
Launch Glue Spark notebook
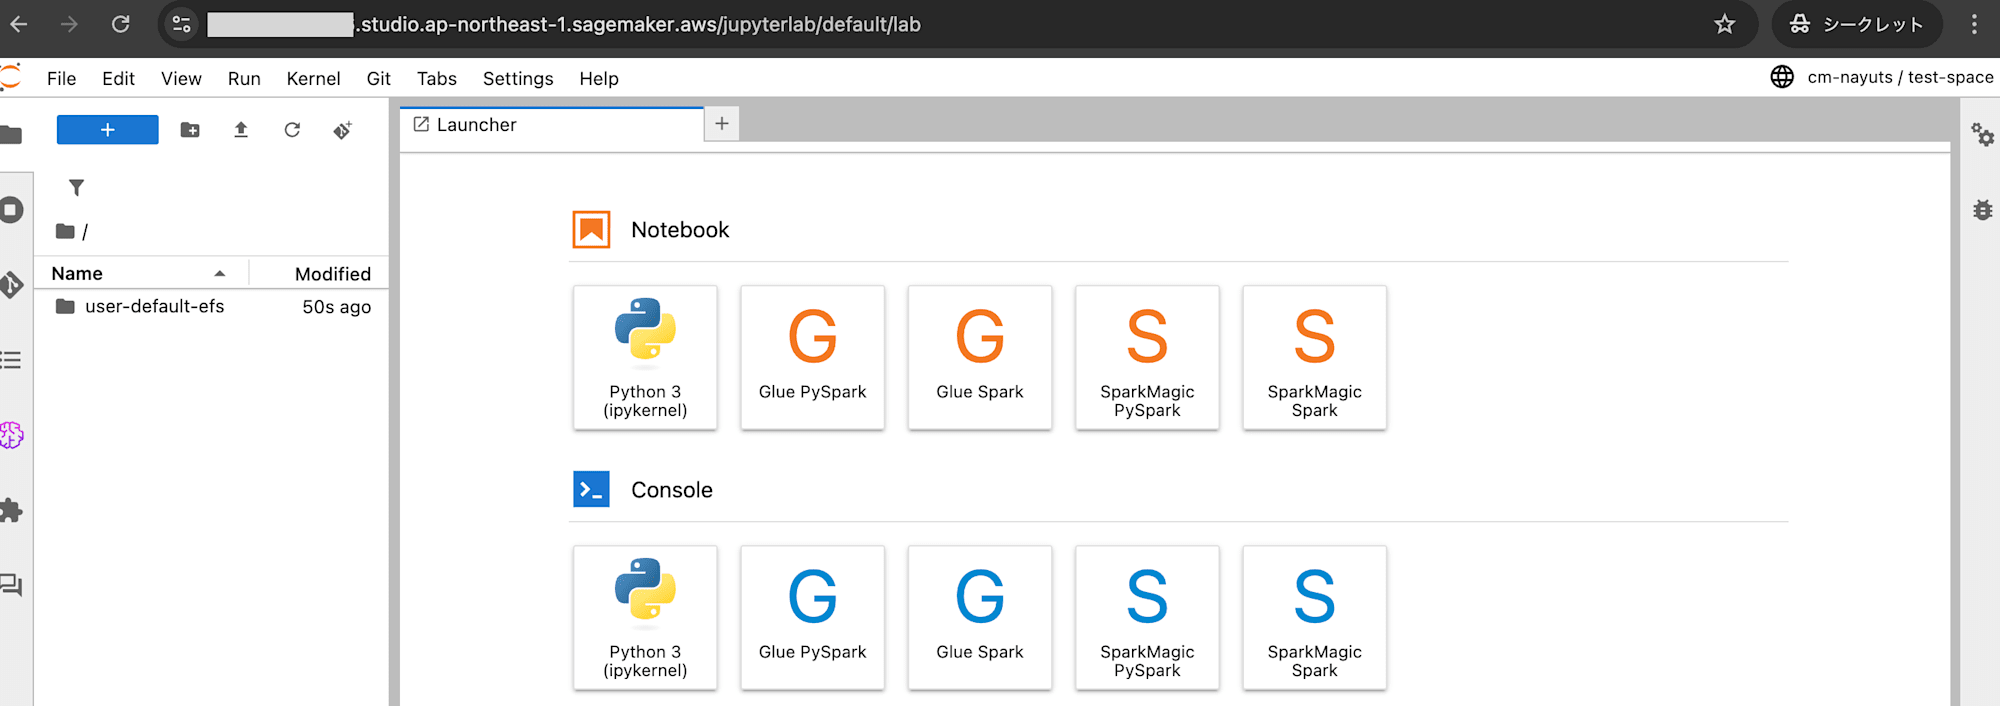[980, 357]
